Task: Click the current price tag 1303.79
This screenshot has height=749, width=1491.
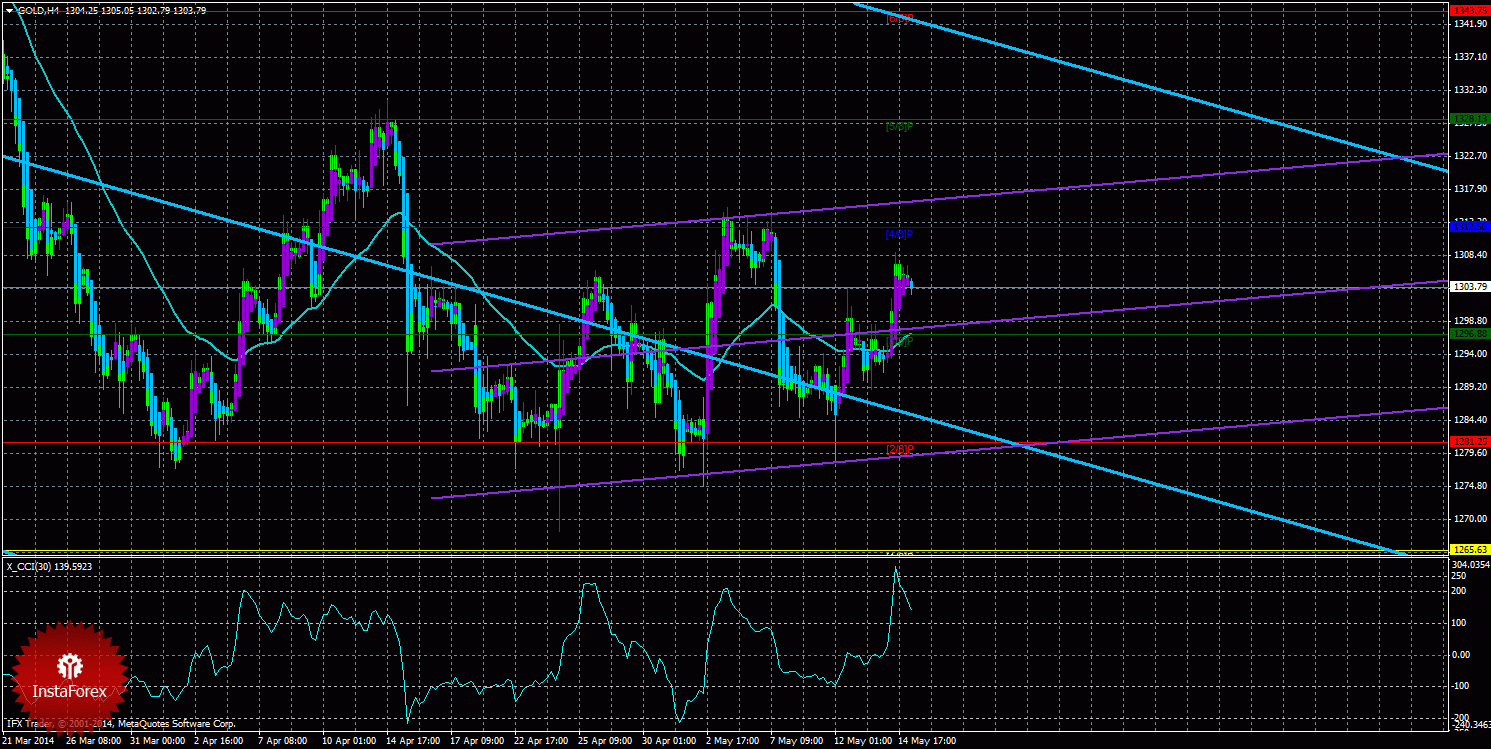Action: coord(1468,287)
